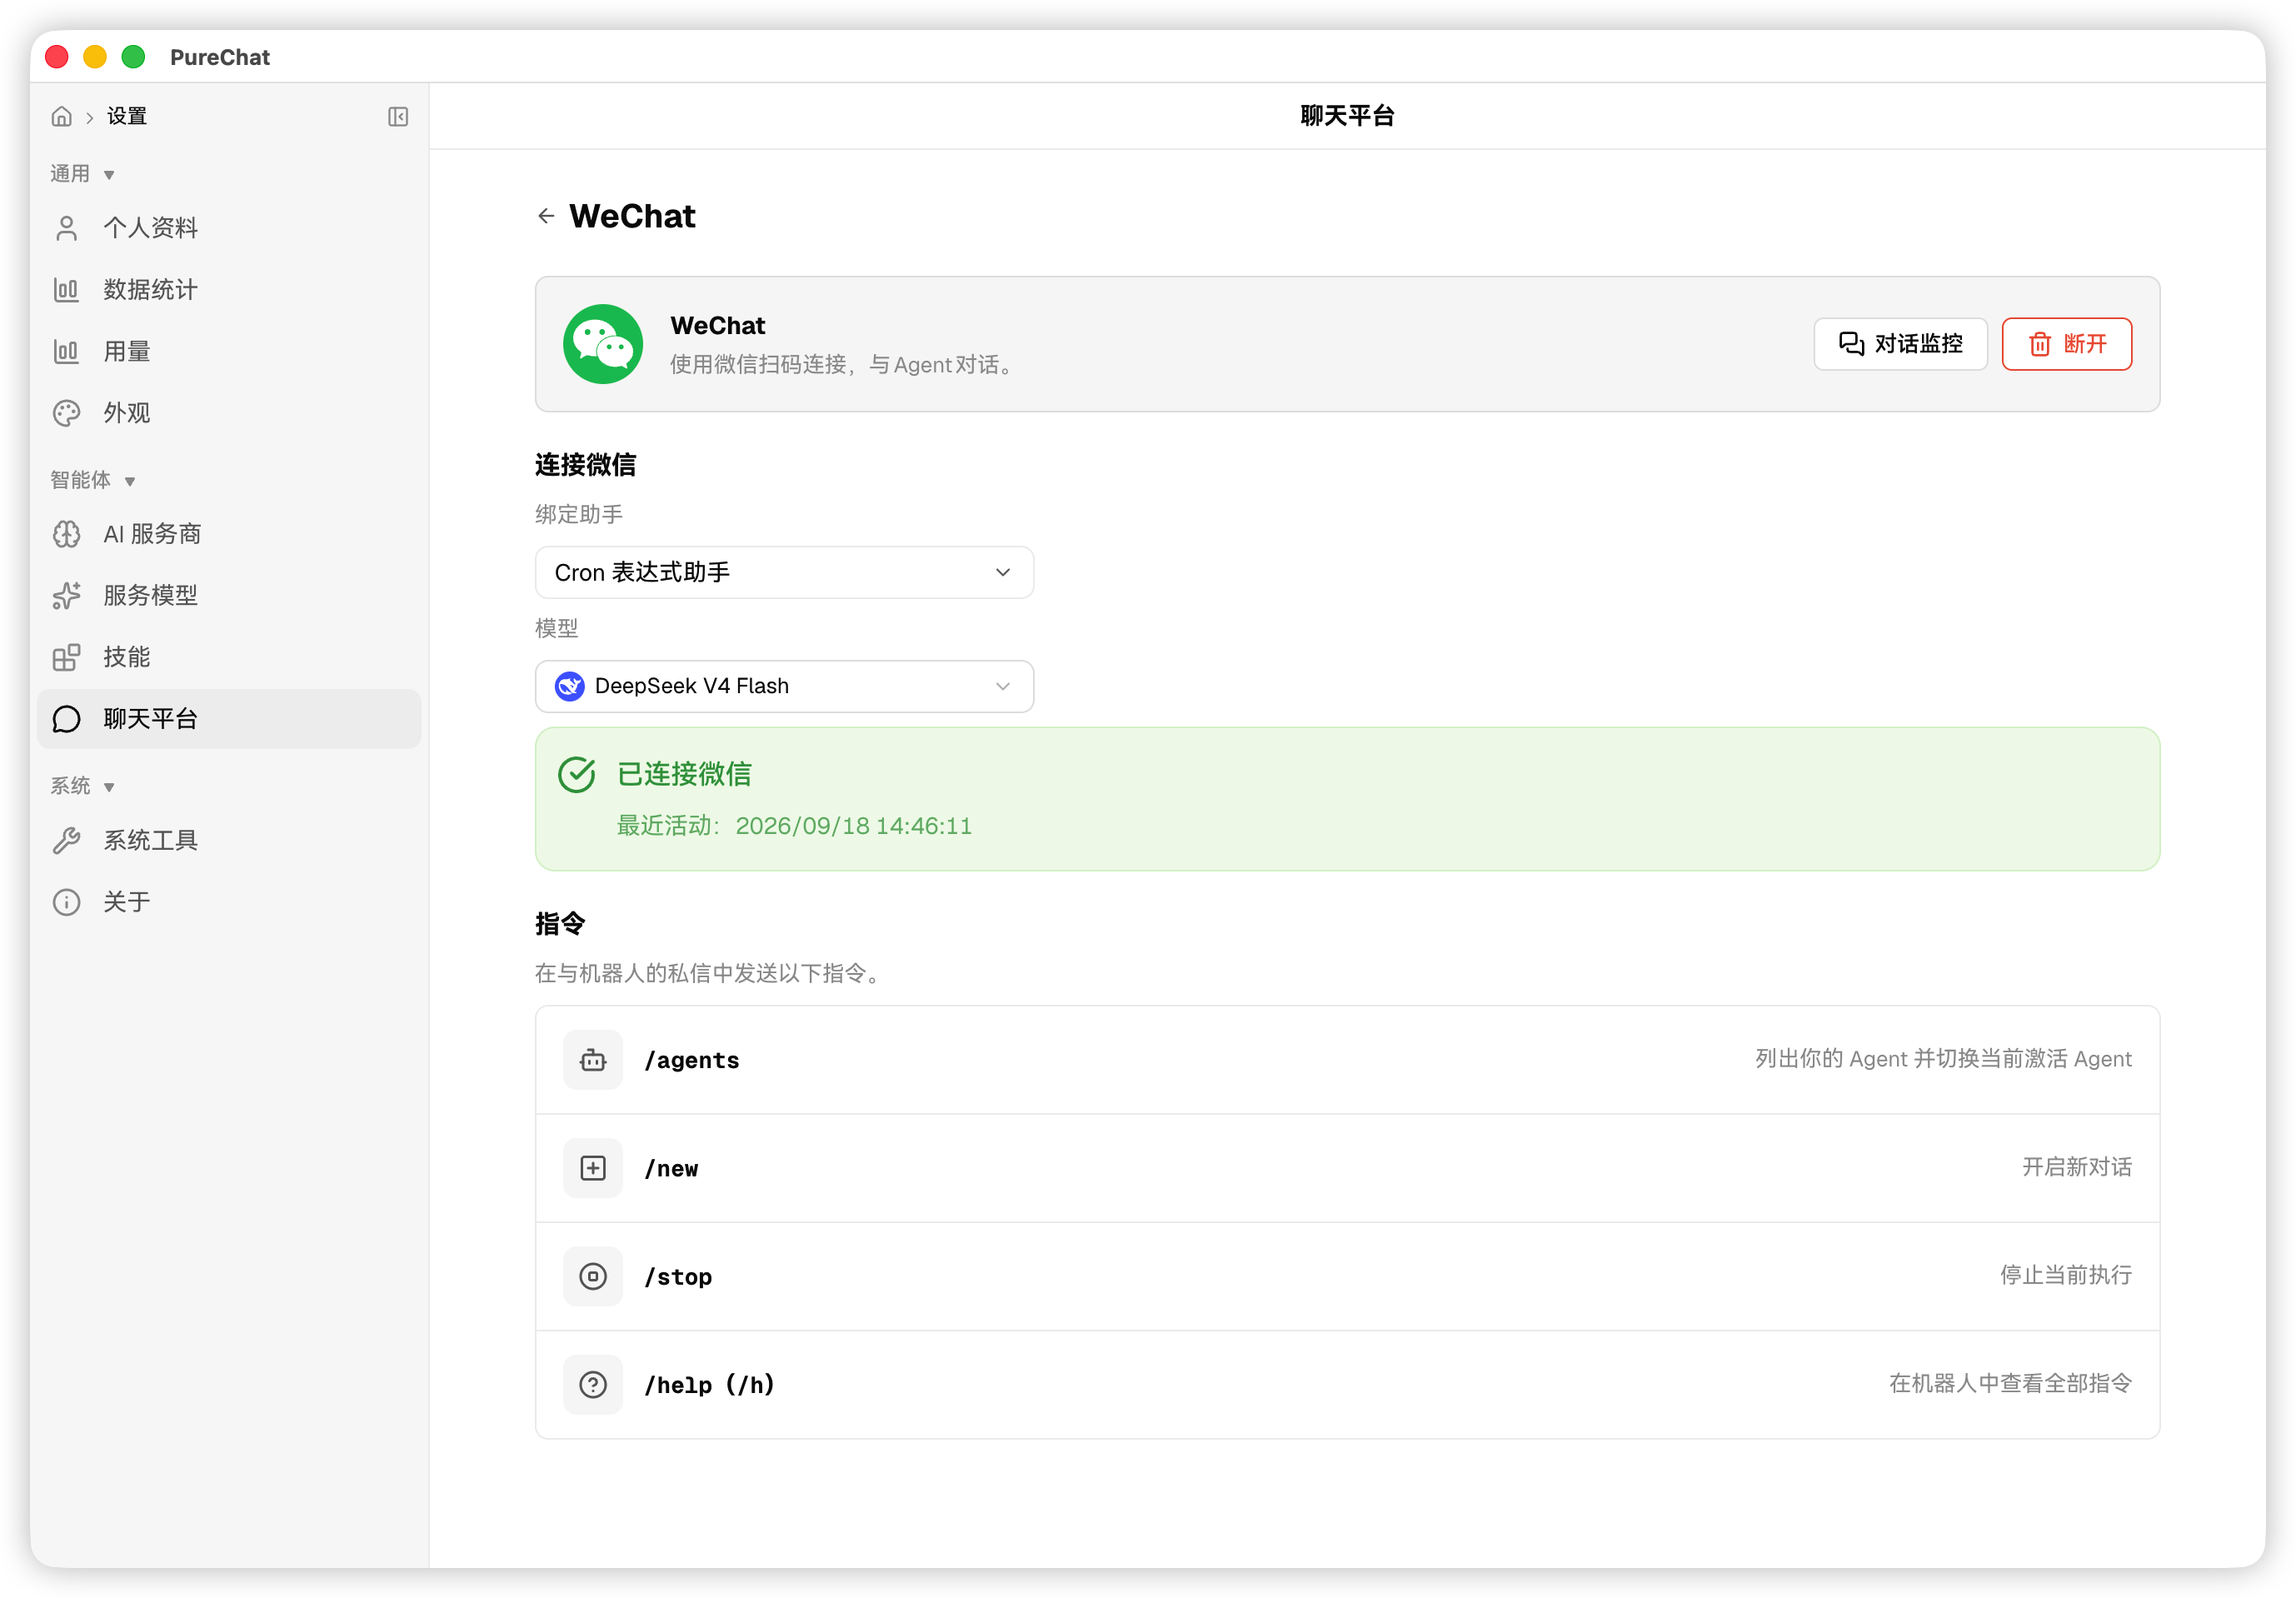Click the /agents command row

pyautogui.click(x=1347, y=1060)
